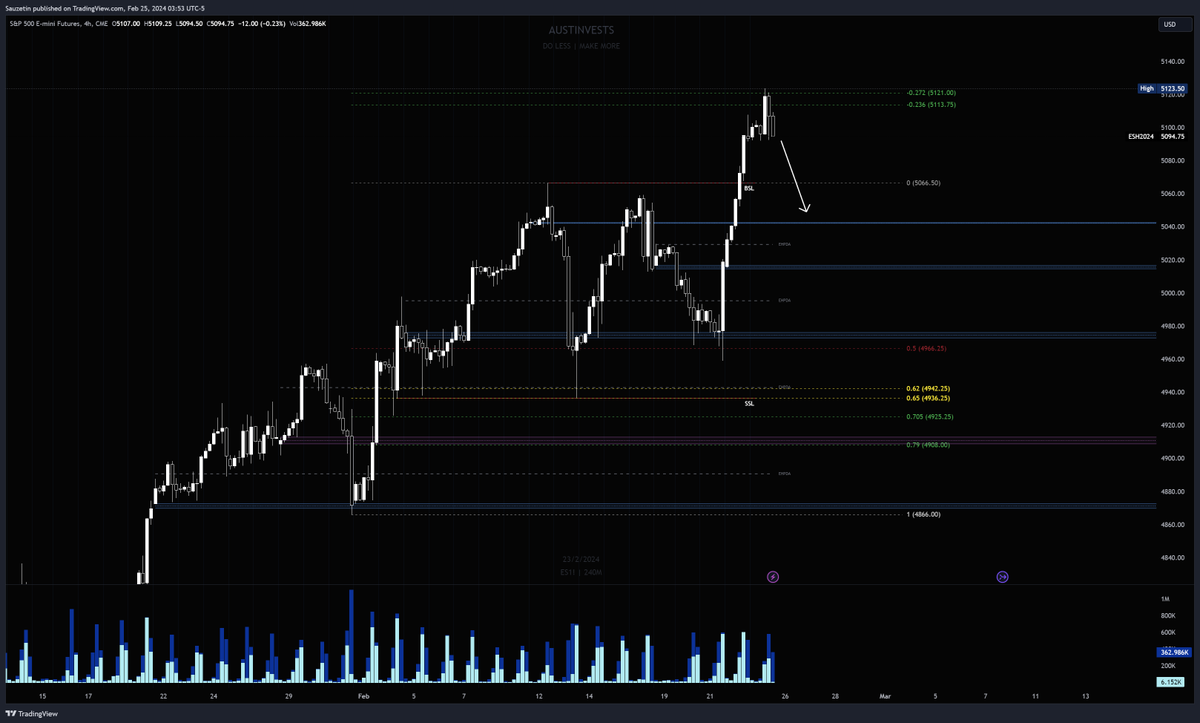Click the Feb date label on time axis
Viewport: 1200px width, 723px height.
tap(363, 694)
